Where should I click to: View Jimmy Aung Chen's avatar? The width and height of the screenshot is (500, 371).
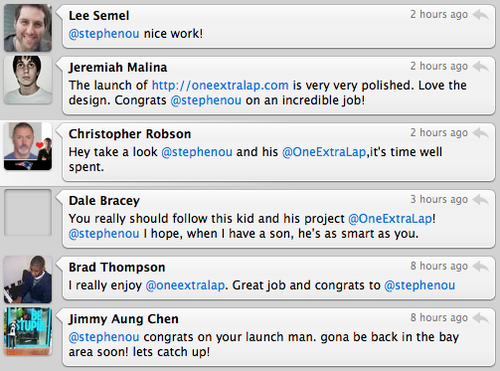[x=28, y=331]
